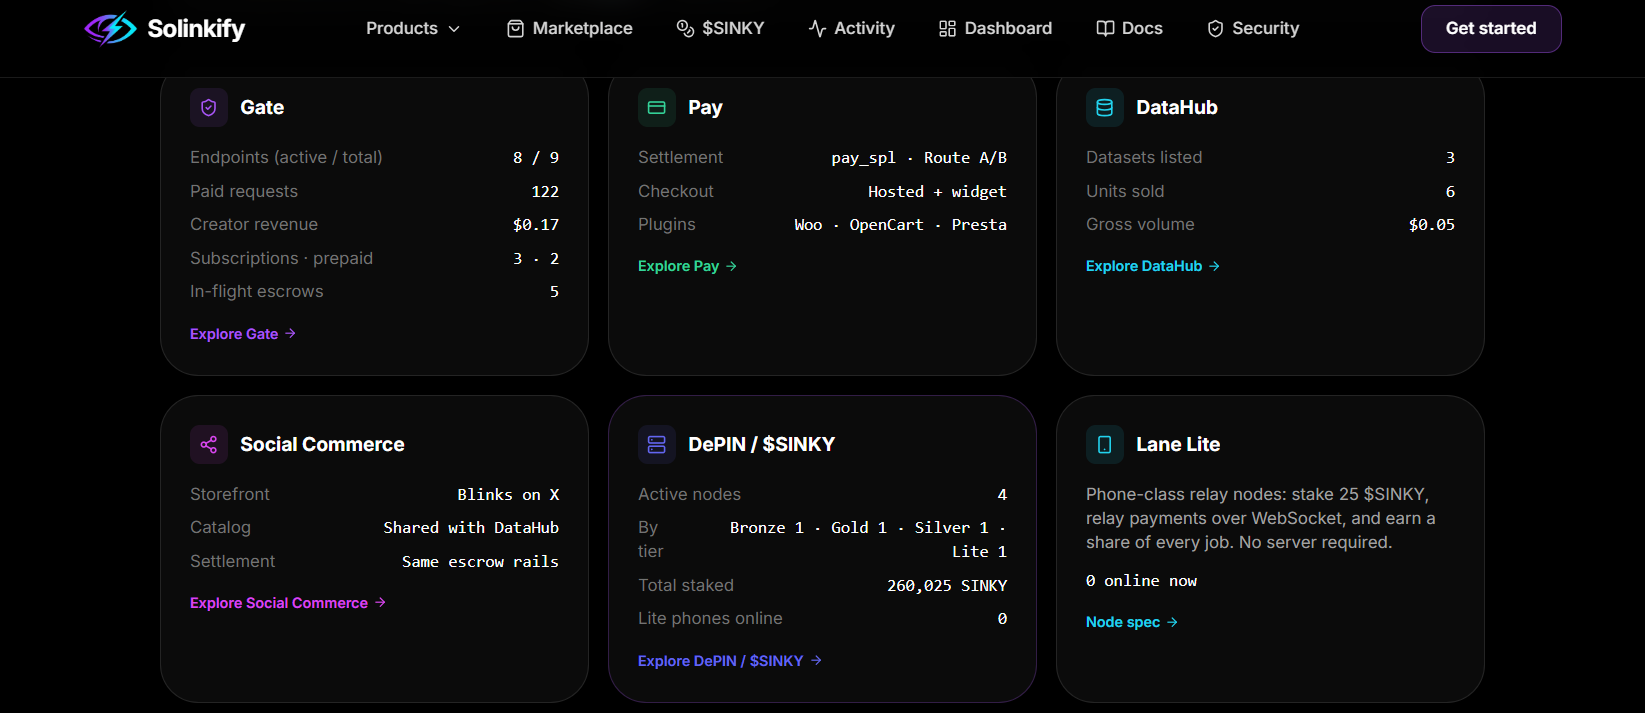This screenshot has width=1645, height=713.
Task: Go to Marketplace in the navbar
Action: 570,29
